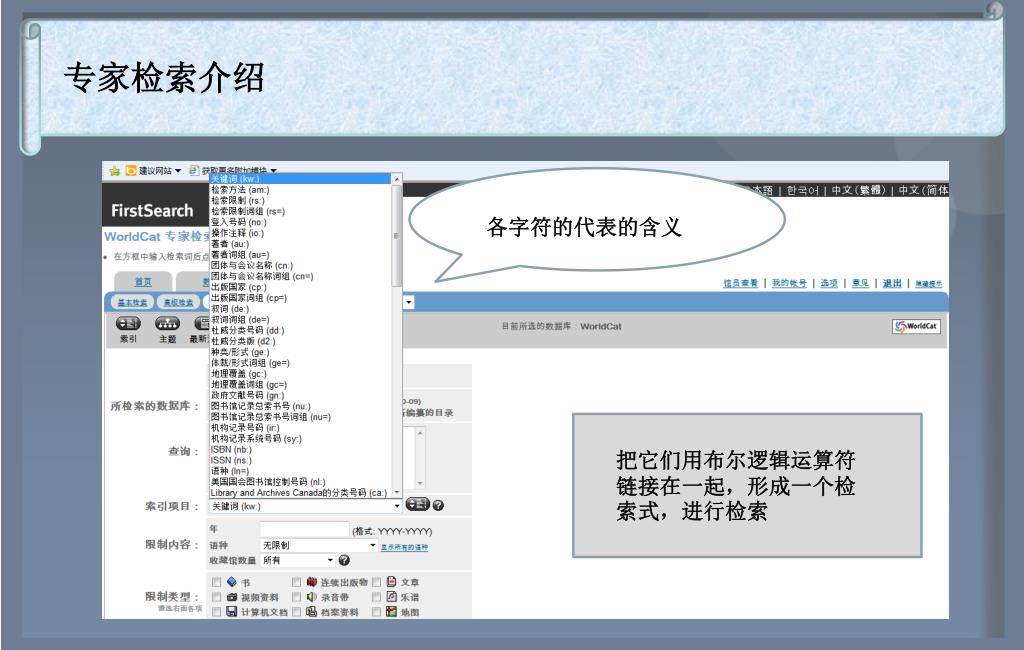Click the document icon for 文章
The image size is (1024, 650).
(391, 581)
